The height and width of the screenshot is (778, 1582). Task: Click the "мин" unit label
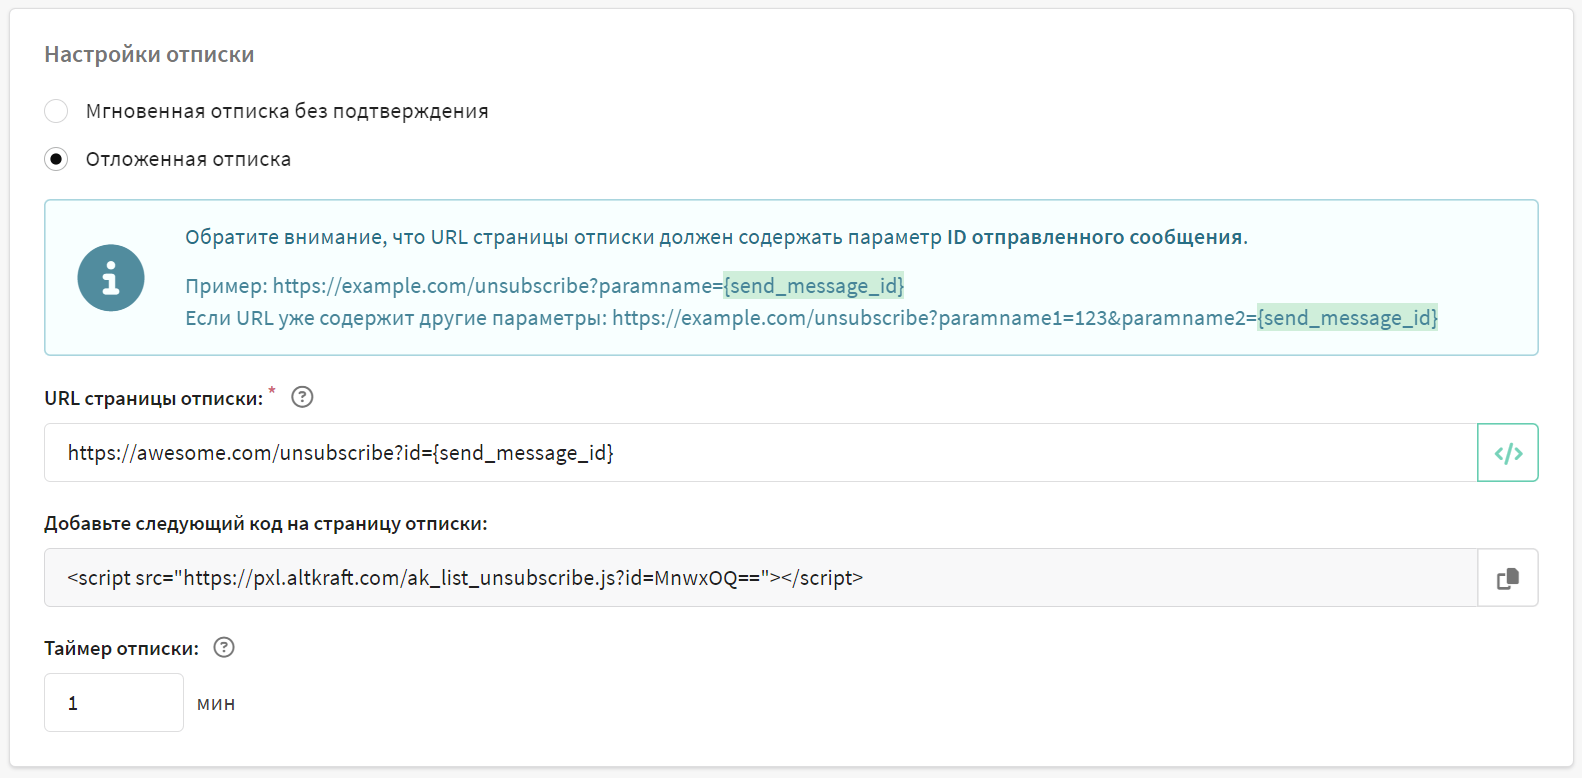[x=216, y=704]
